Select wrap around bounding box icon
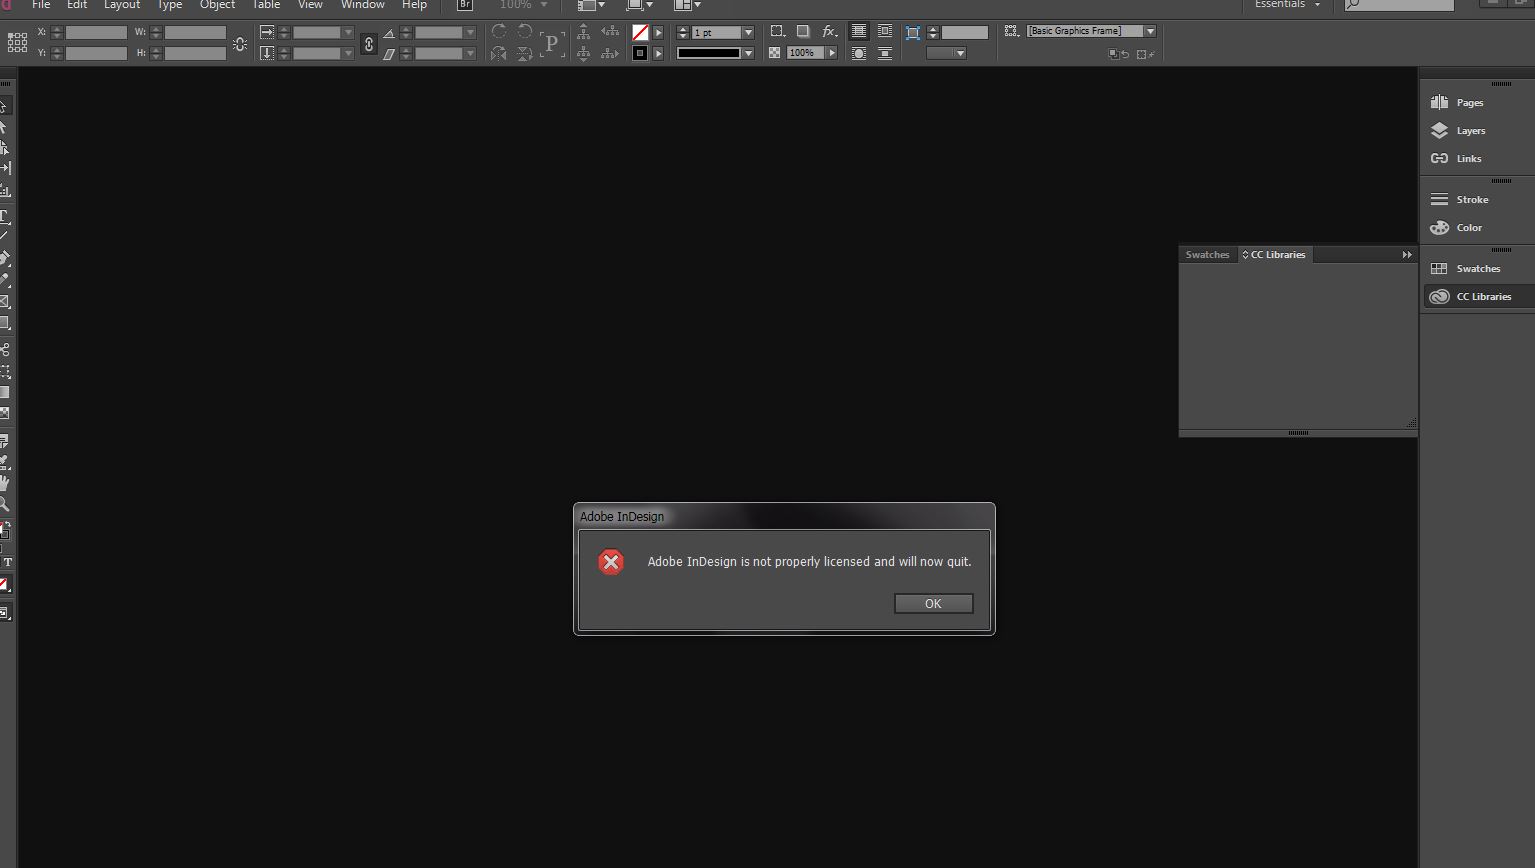 pyautogui.click(x=885, y=32)
